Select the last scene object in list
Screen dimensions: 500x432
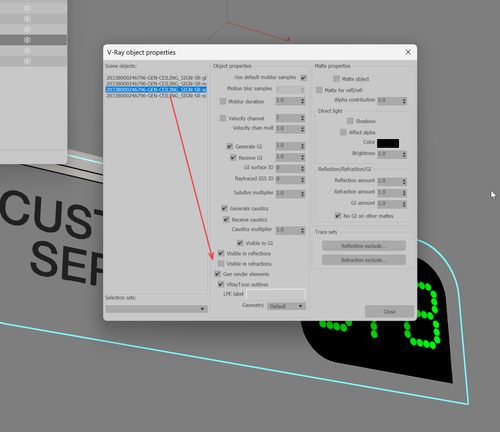(156, 96)
